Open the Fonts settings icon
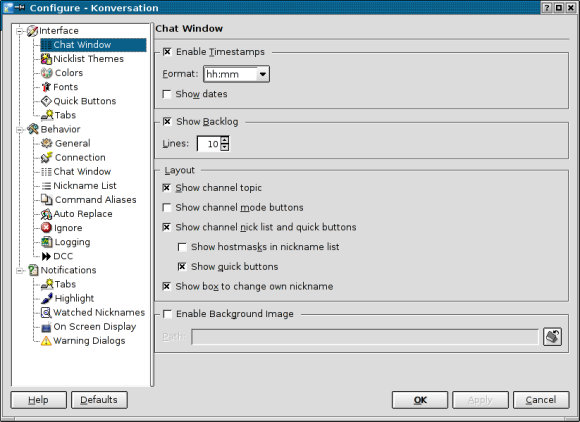Screen dimensions: 580x422 pos(46,87)
